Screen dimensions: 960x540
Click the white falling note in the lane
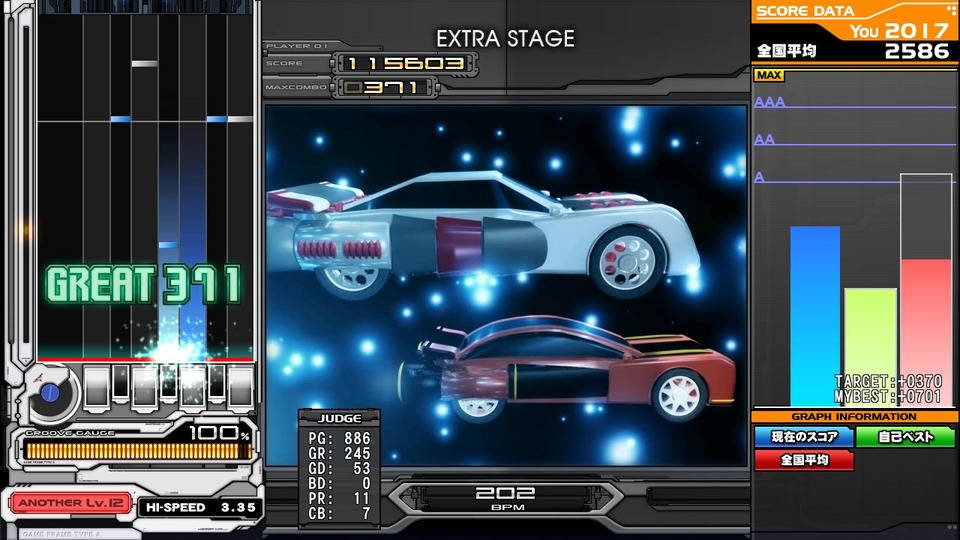point(144,64)
